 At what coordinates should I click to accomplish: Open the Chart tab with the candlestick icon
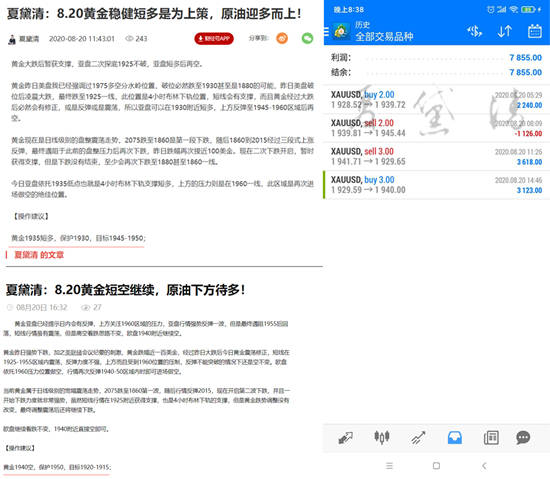(382, 437)
